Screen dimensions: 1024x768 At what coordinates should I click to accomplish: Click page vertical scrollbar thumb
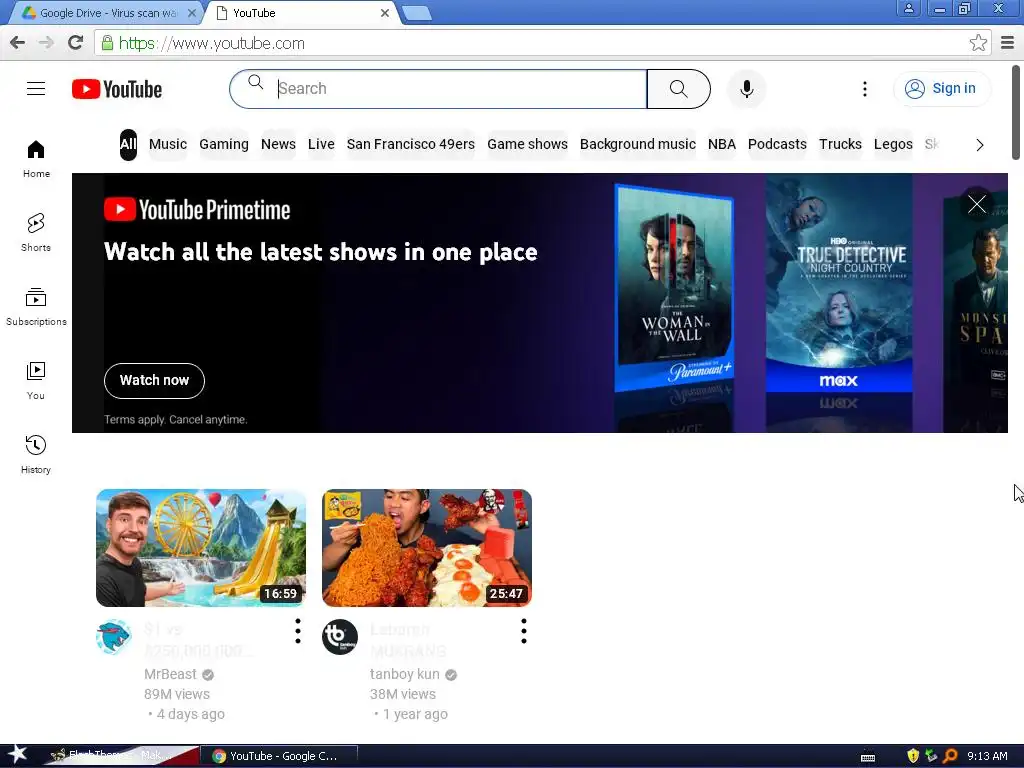1016,112
